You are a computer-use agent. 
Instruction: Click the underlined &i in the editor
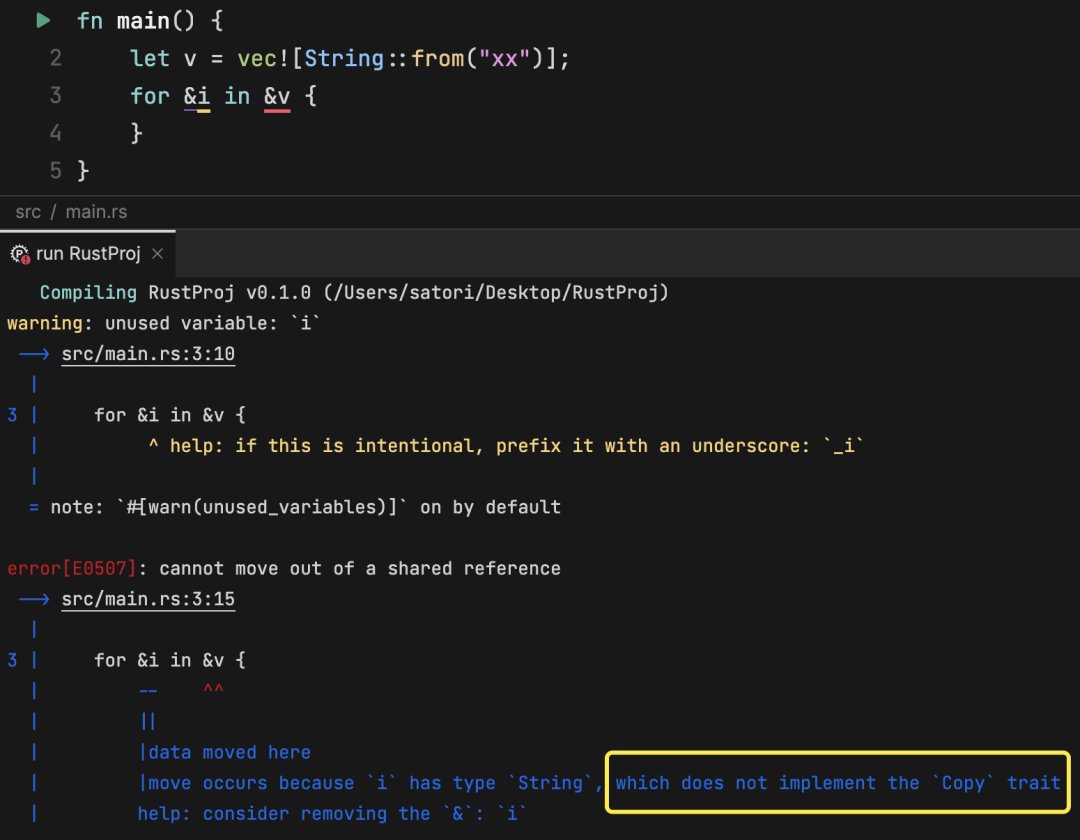pos(197,96)
